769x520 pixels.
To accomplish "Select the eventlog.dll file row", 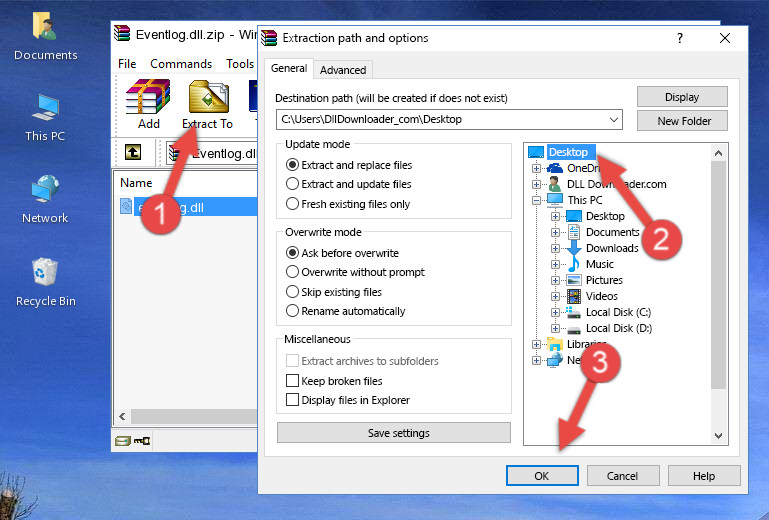I will [188, 207].
